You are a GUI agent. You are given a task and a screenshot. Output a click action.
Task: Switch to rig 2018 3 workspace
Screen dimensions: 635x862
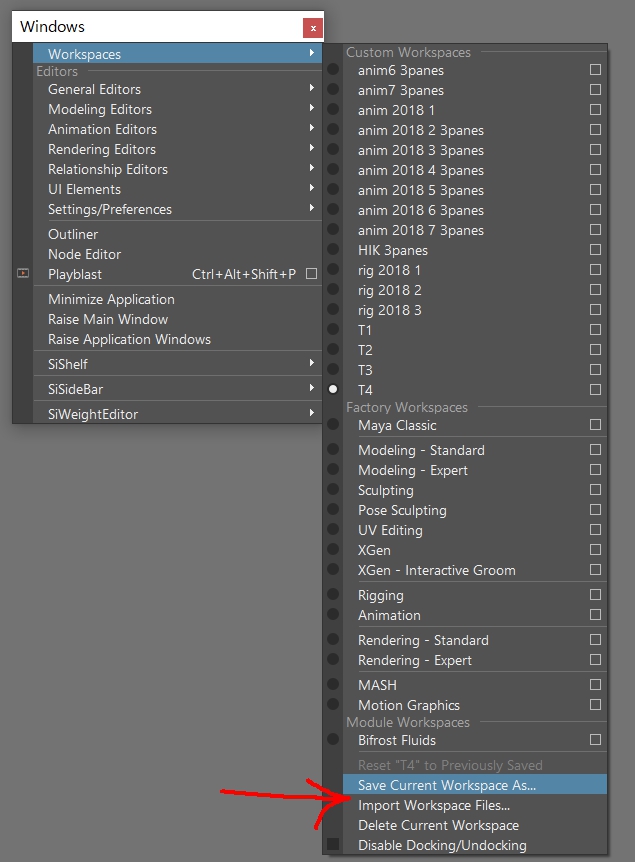(x=389, y=311)
